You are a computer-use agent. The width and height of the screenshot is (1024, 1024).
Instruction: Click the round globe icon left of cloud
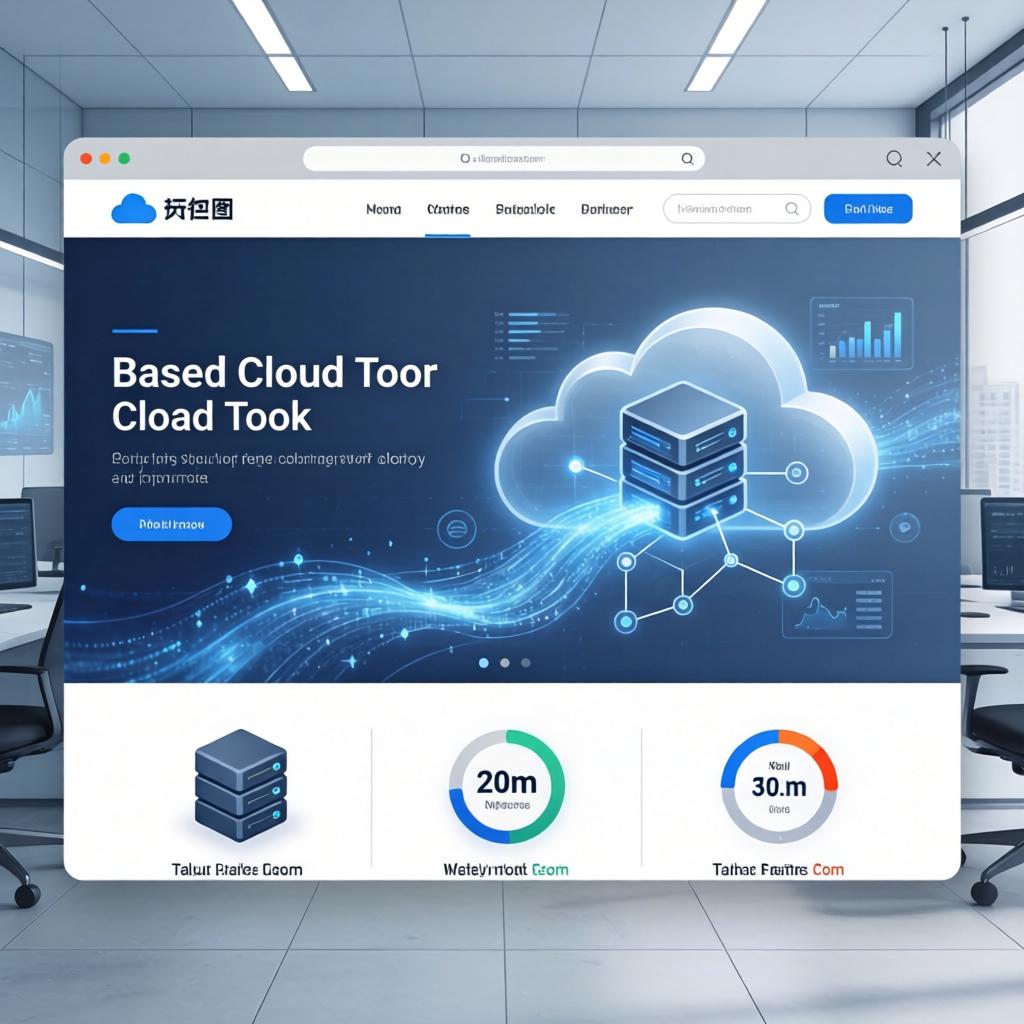click(457, 527)
